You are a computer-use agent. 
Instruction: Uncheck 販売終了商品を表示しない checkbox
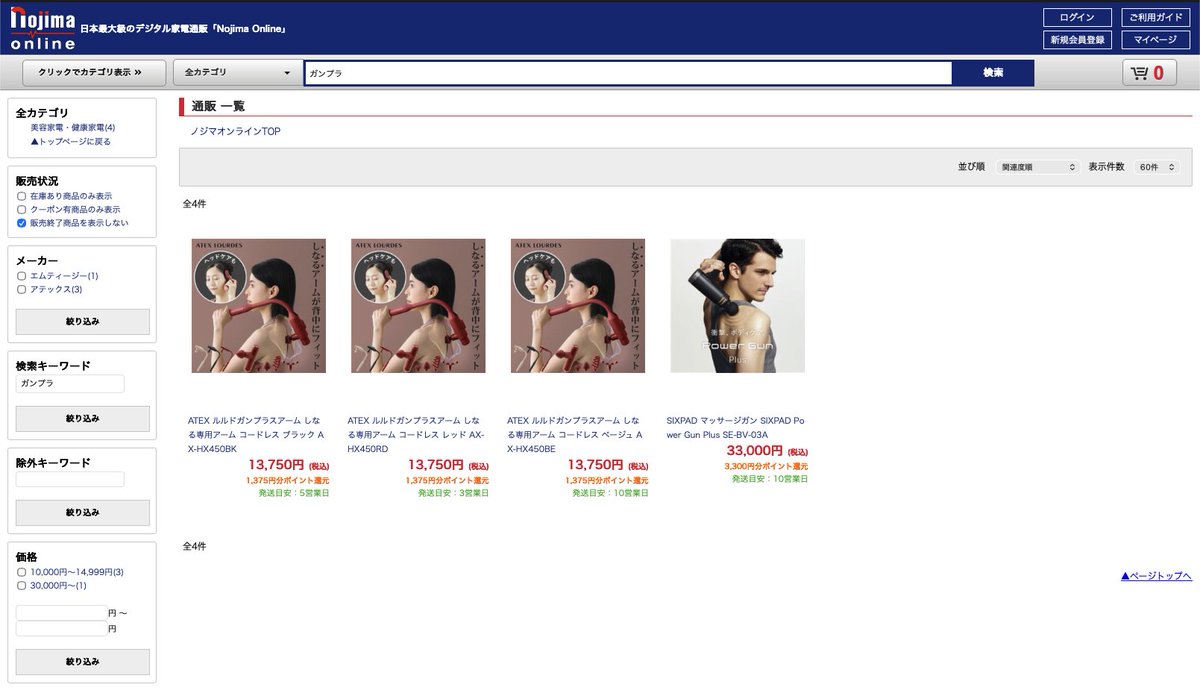pos(22,223)
